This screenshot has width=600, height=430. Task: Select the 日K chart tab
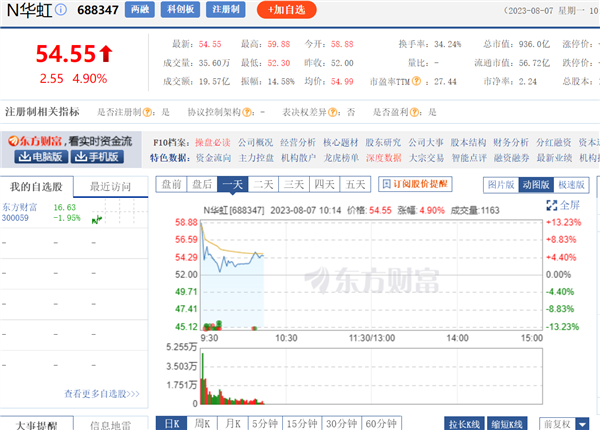point(171,423)
